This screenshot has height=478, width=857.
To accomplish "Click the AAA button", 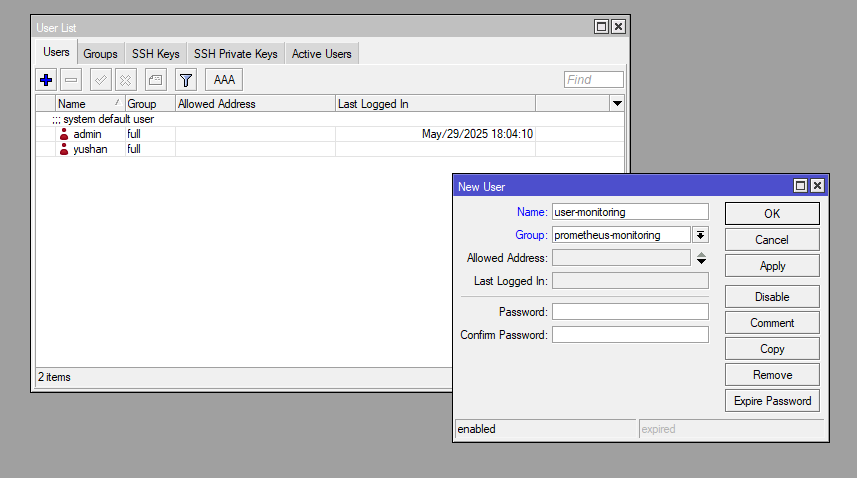I will click(224, 80).
